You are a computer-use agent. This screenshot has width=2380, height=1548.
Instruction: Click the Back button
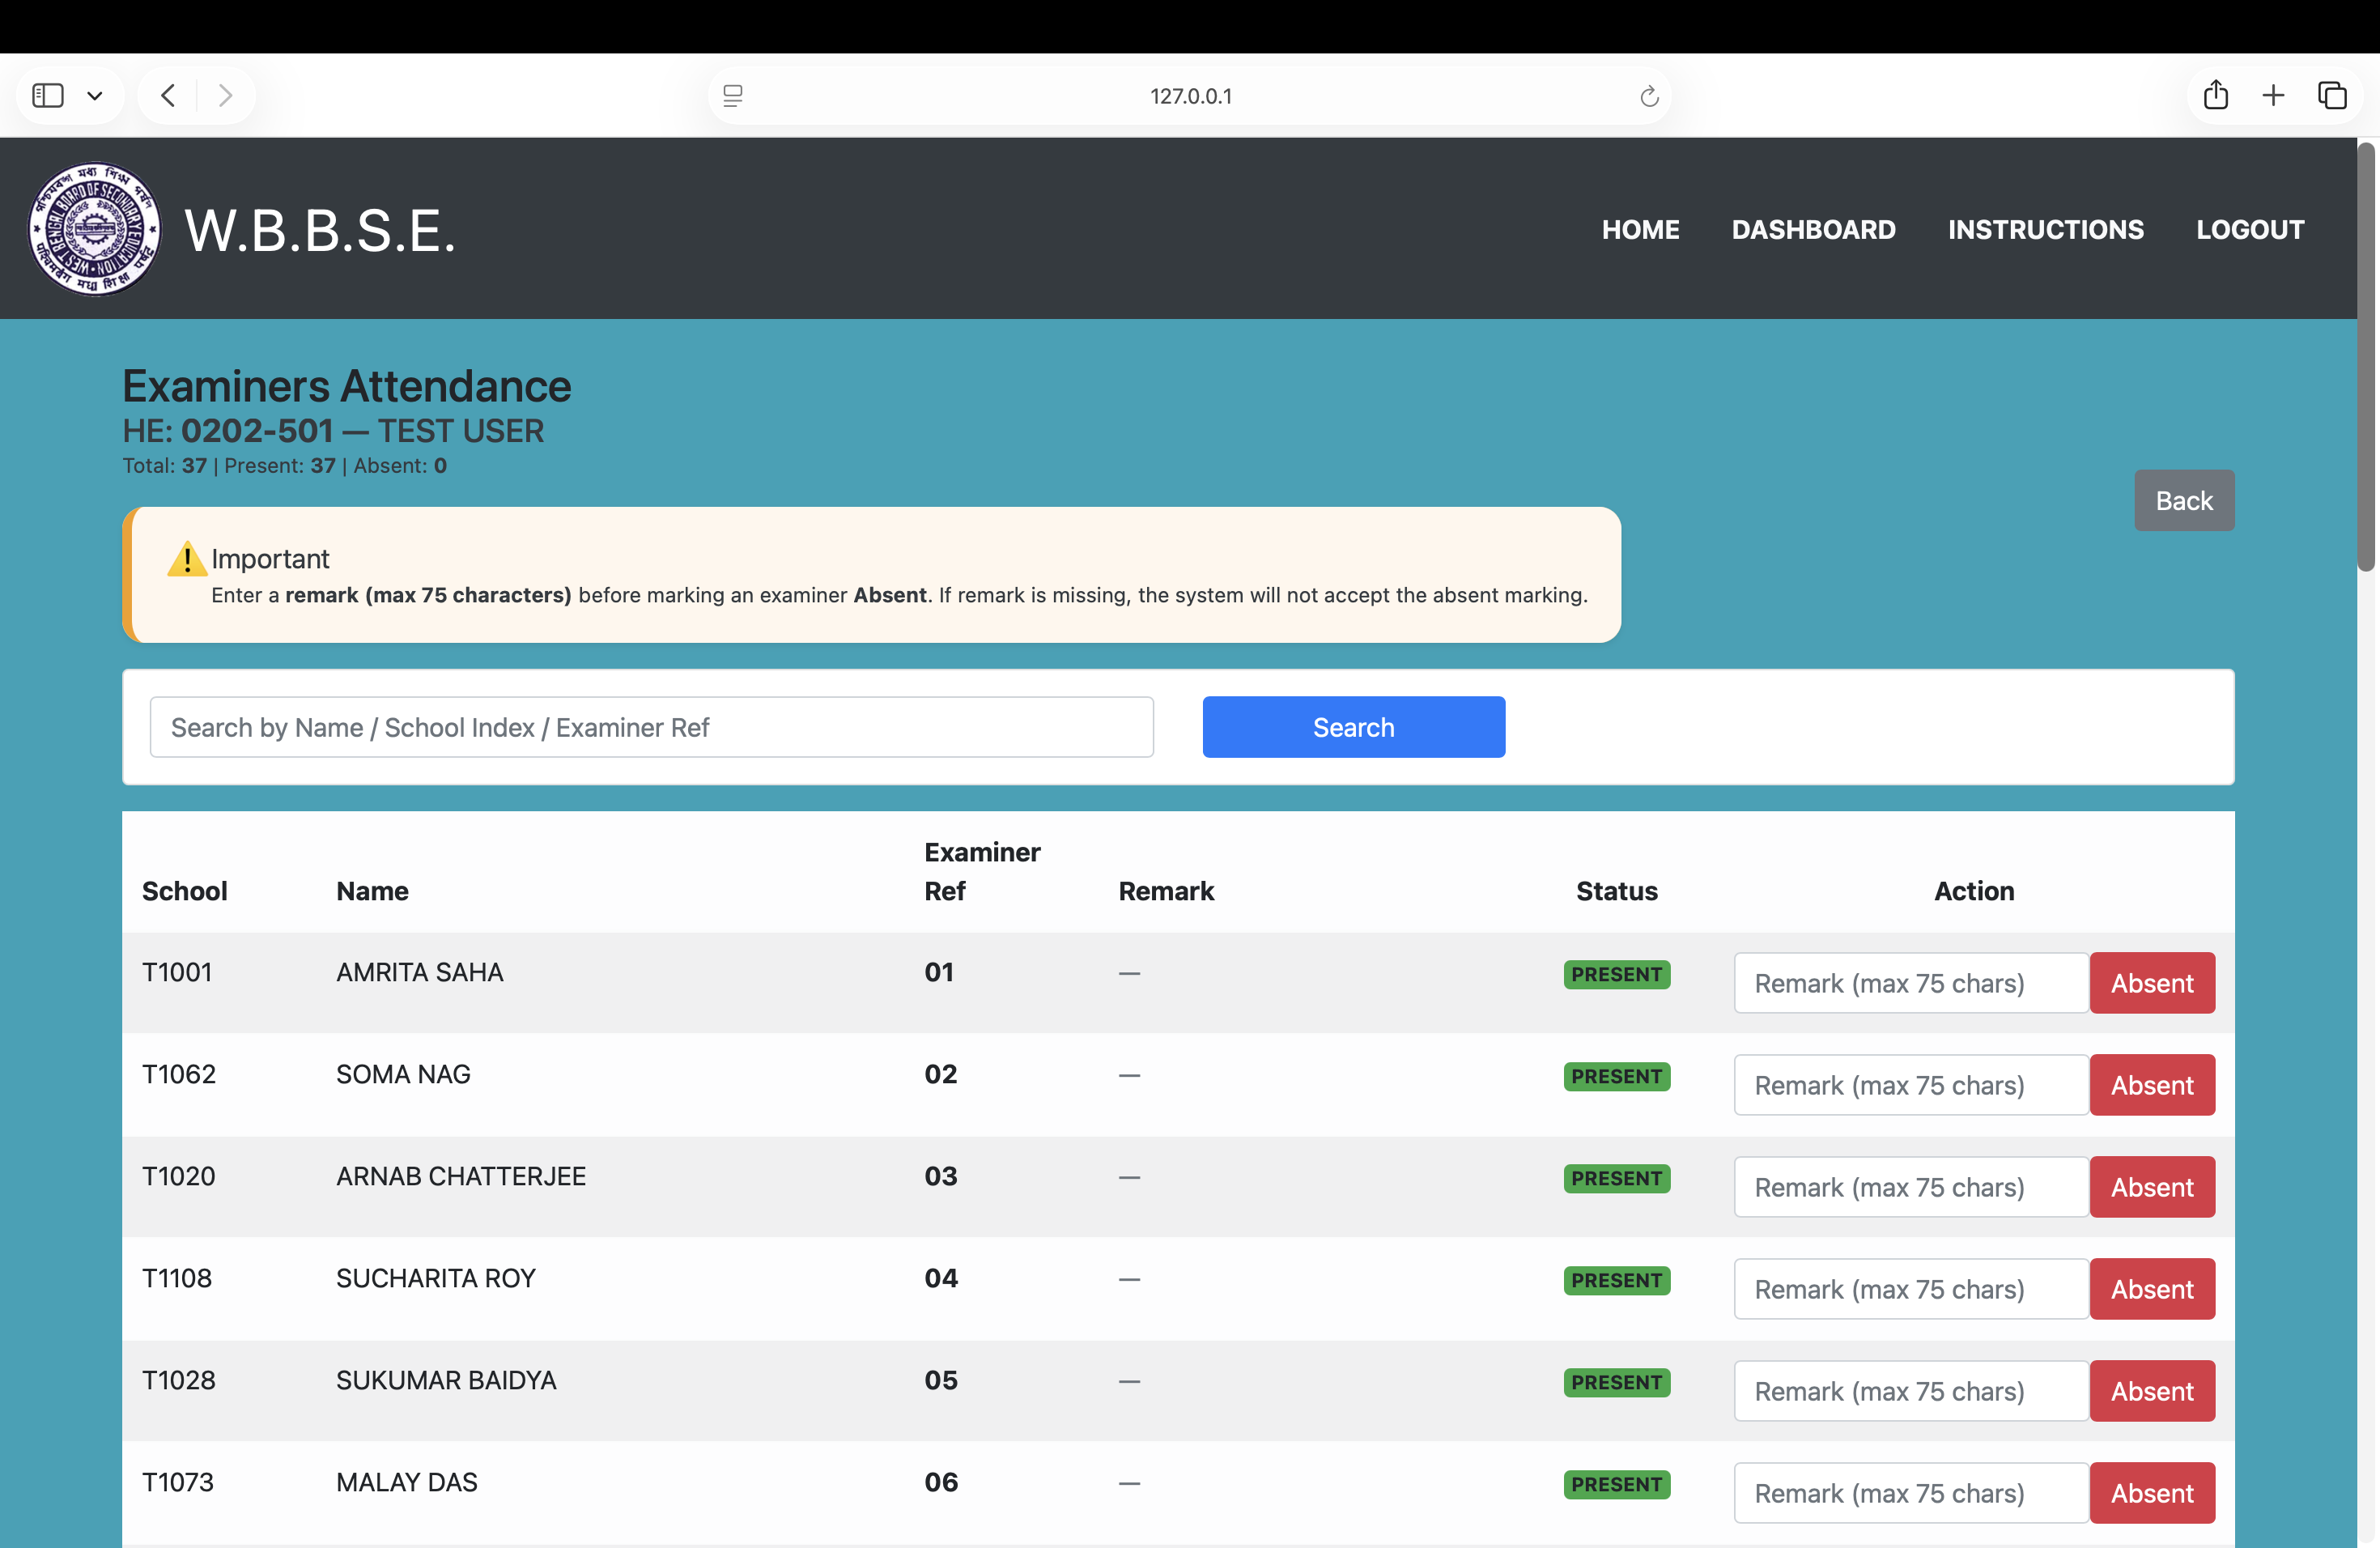pyautogui.click(x=2184, y=500)
